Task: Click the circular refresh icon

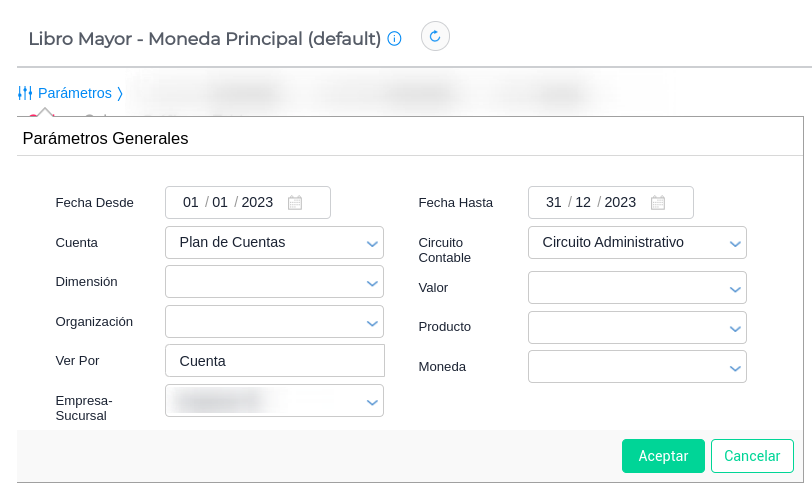Action: click(x=435, y=37)
